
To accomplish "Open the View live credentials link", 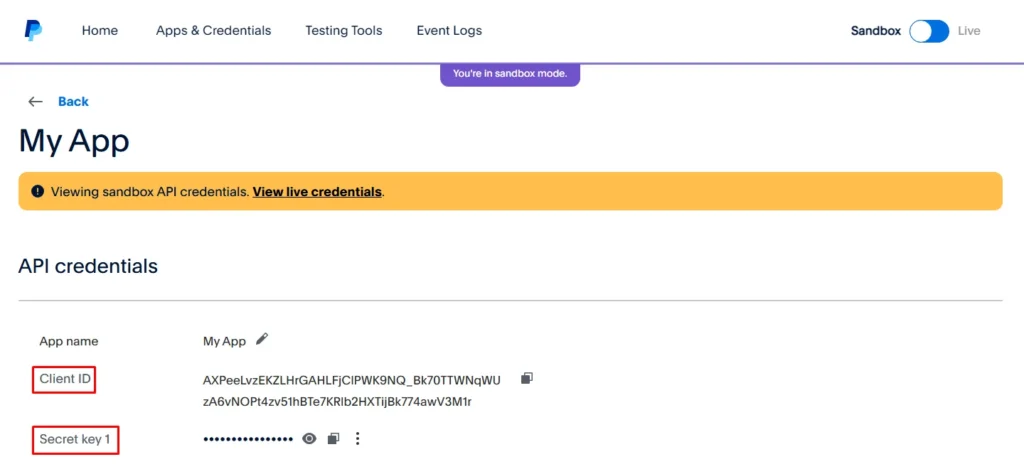I will (x=317, y=191).
